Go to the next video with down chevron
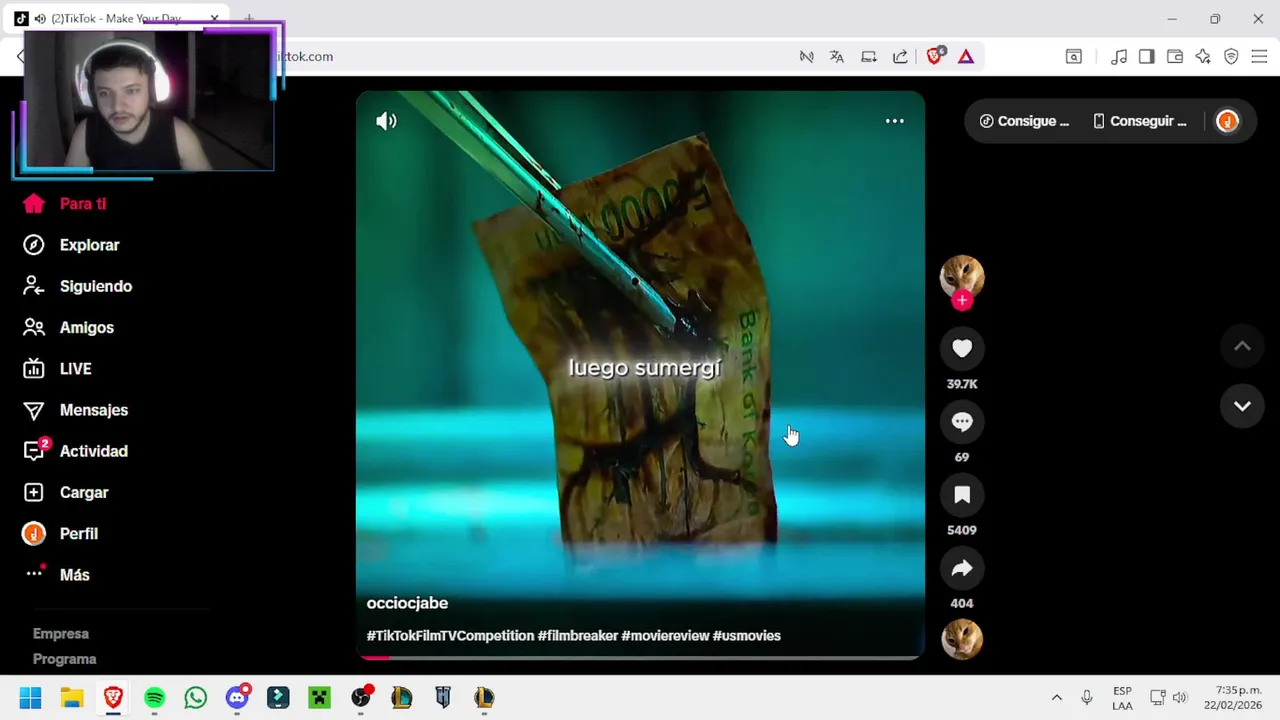This screenshot has height=720, width=1280. [x=1242, y=406]
